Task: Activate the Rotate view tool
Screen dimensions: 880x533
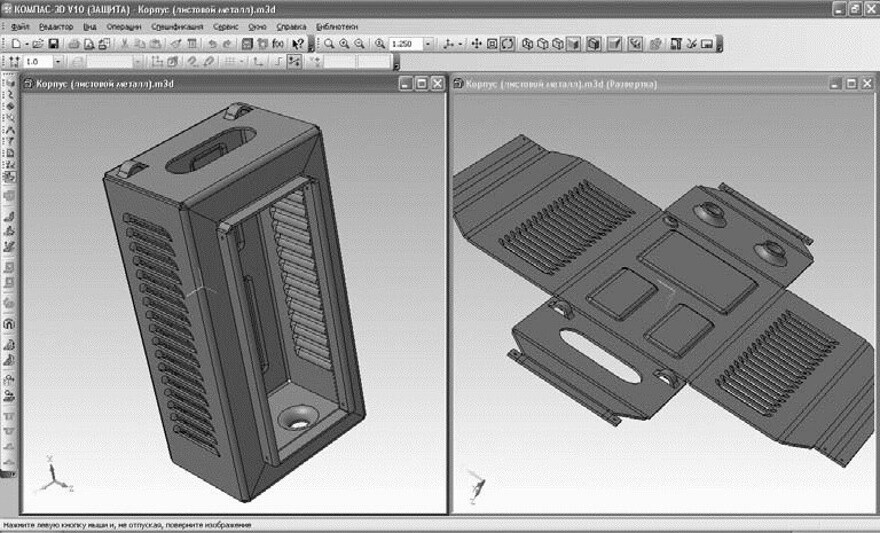Action: coord(507,45)
